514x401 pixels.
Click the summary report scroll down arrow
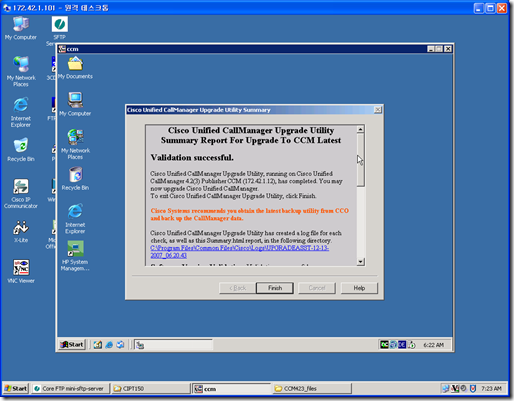[x=360, y=262]
